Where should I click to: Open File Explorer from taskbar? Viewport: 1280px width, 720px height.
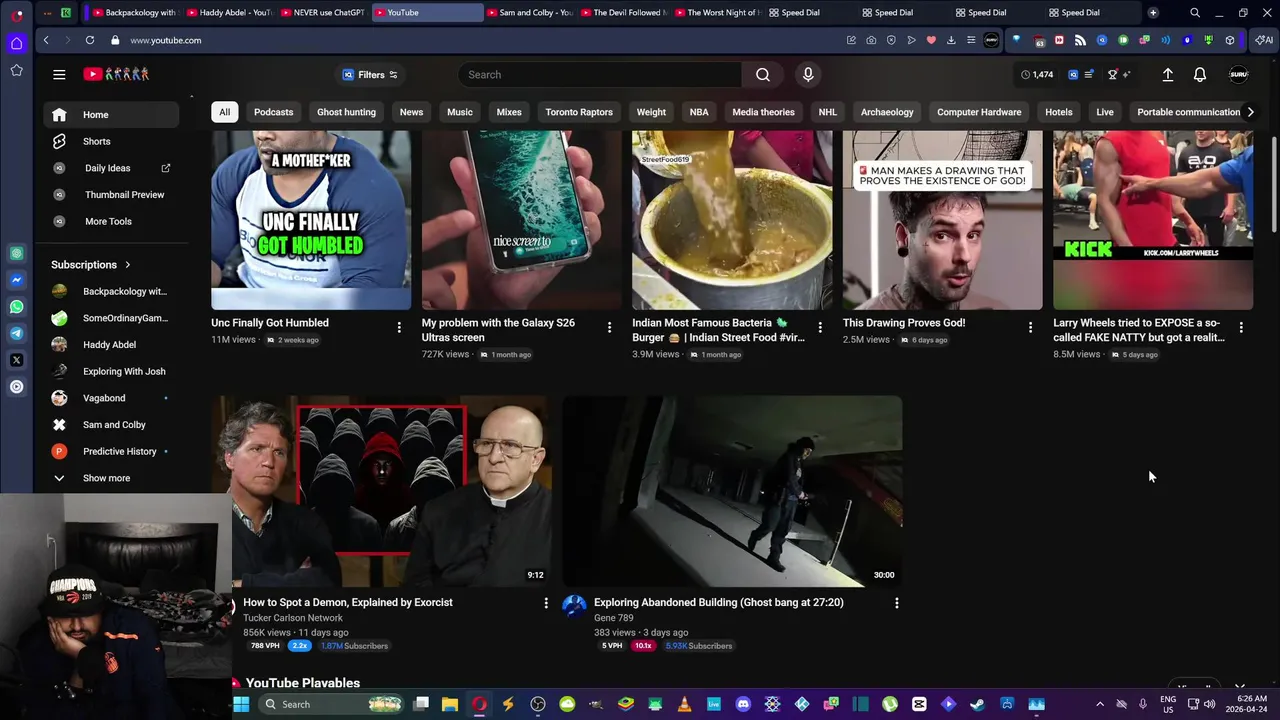[x=450, y=704]
